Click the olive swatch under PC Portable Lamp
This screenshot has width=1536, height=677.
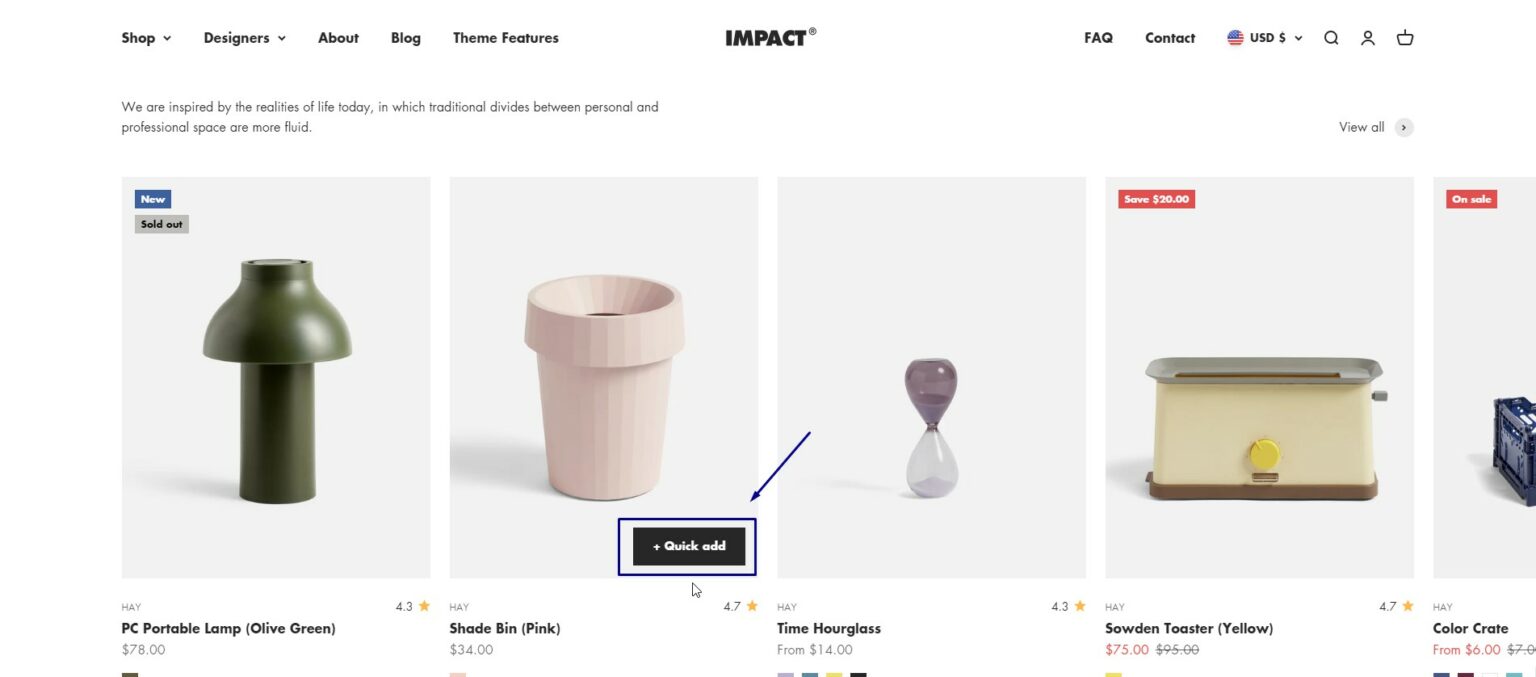coord(129,674)
